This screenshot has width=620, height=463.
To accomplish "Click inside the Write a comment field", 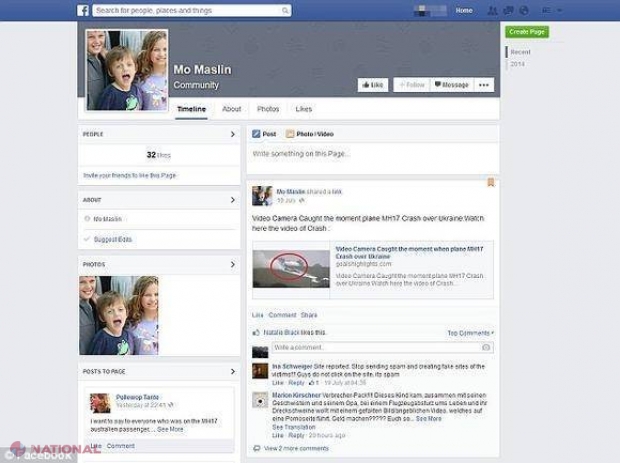I will point(375,347).
